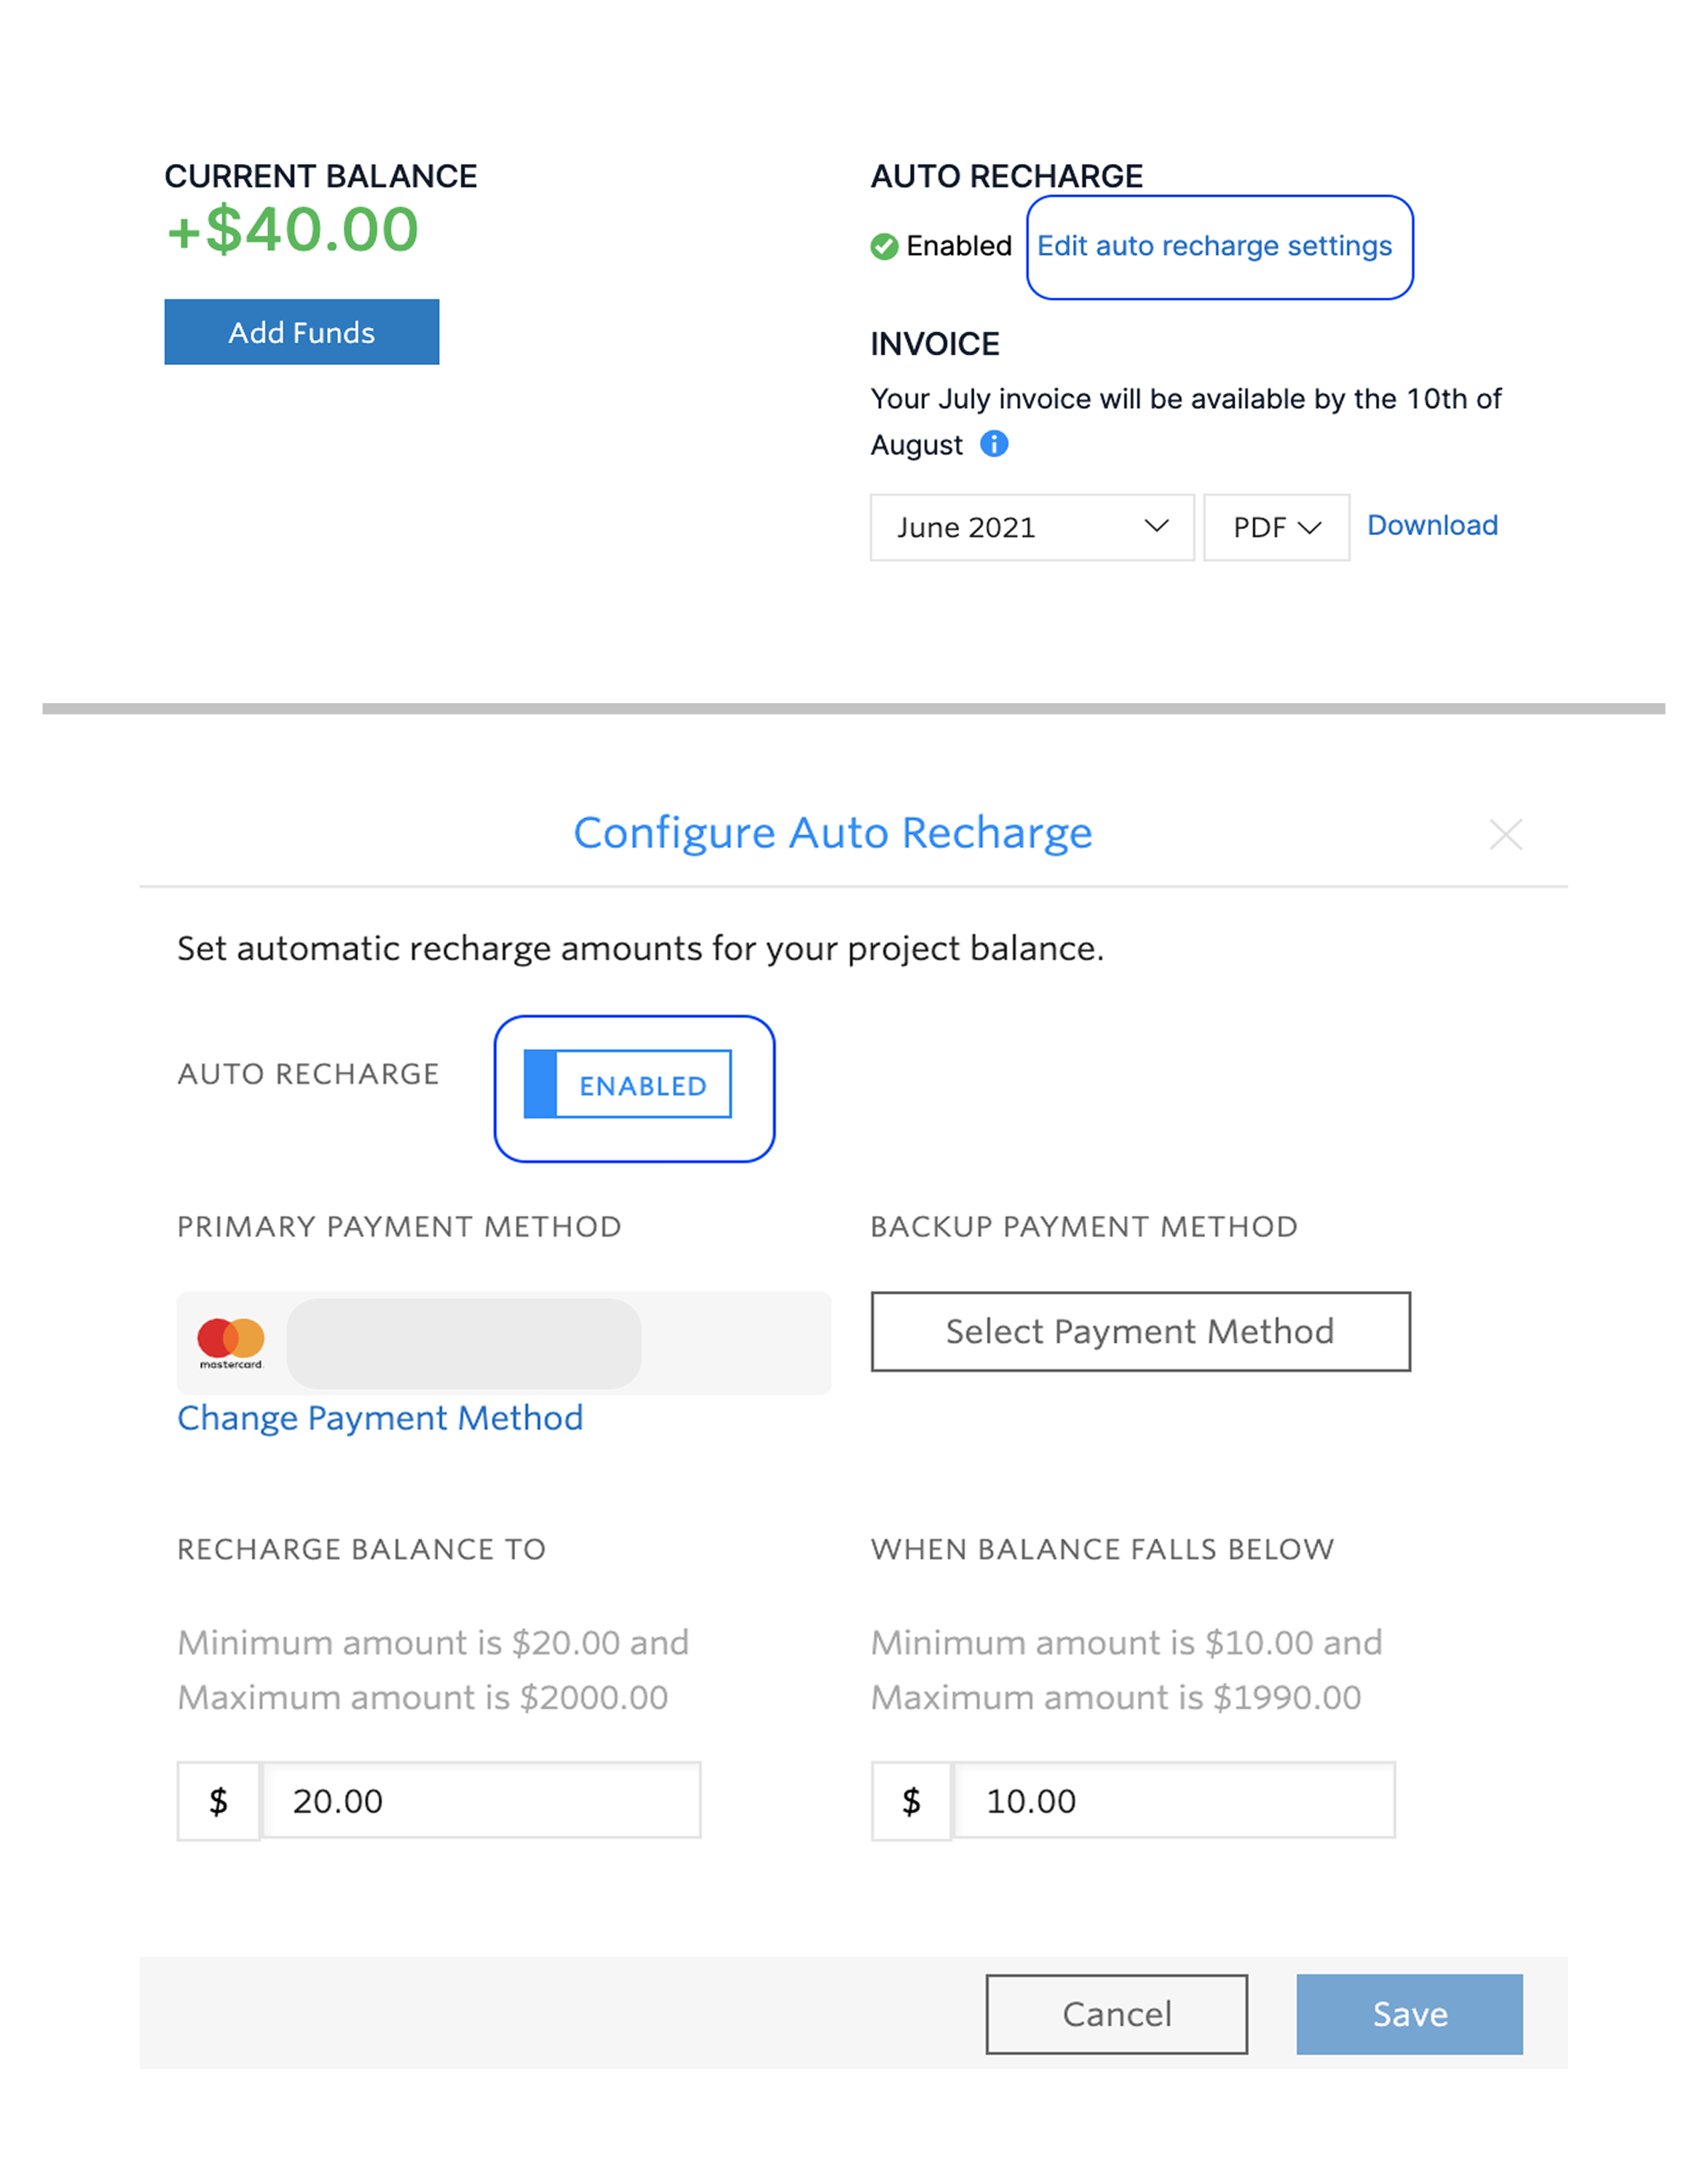Screen dimensions: 1708x2171
Task: Download the selected invoice
Action: (1432, 525)
